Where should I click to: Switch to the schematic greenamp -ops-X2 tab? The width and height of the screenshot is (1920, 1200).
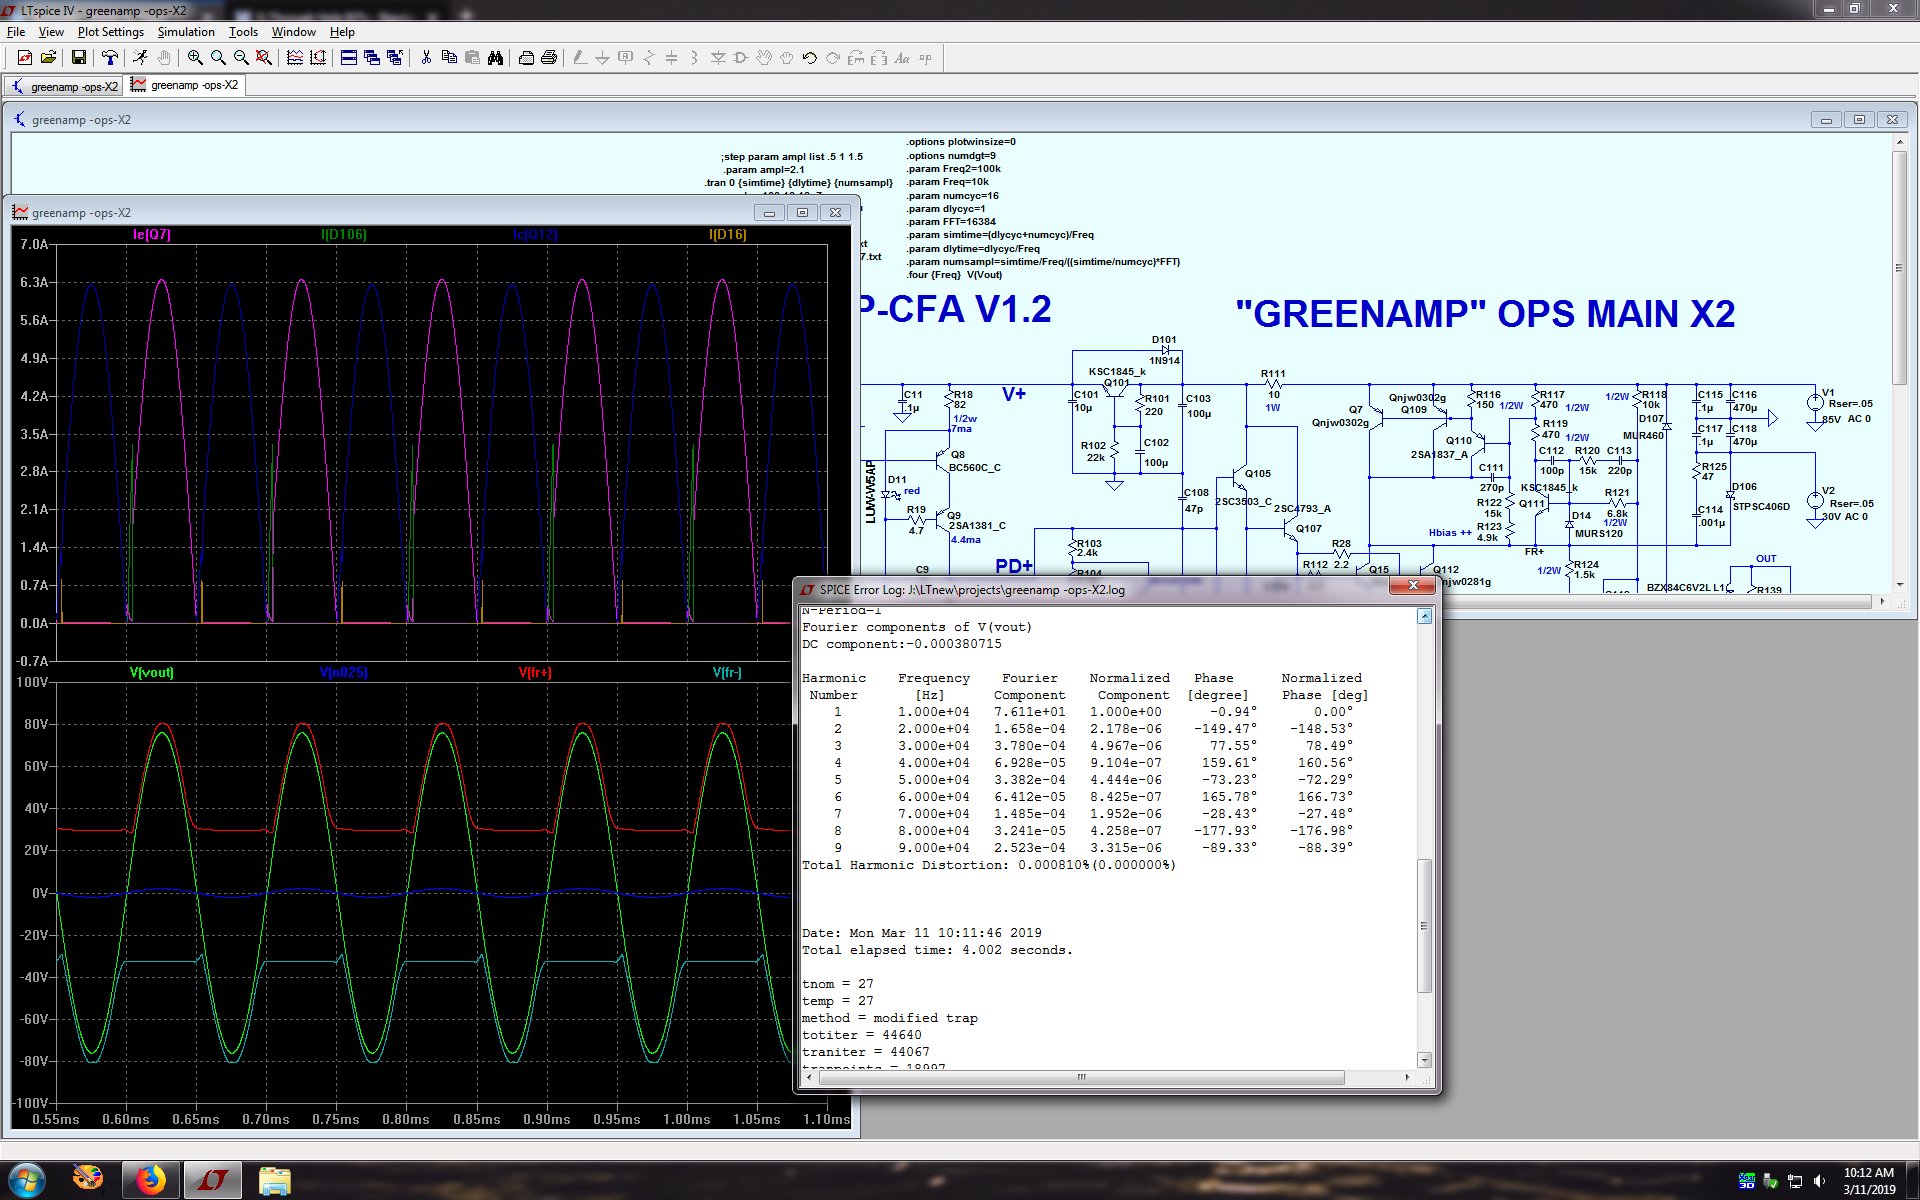[x=64, y=87]
